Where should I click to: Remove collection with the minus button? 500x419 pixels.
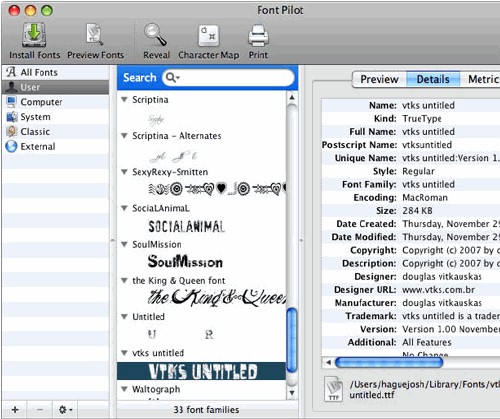pos(40,409)
